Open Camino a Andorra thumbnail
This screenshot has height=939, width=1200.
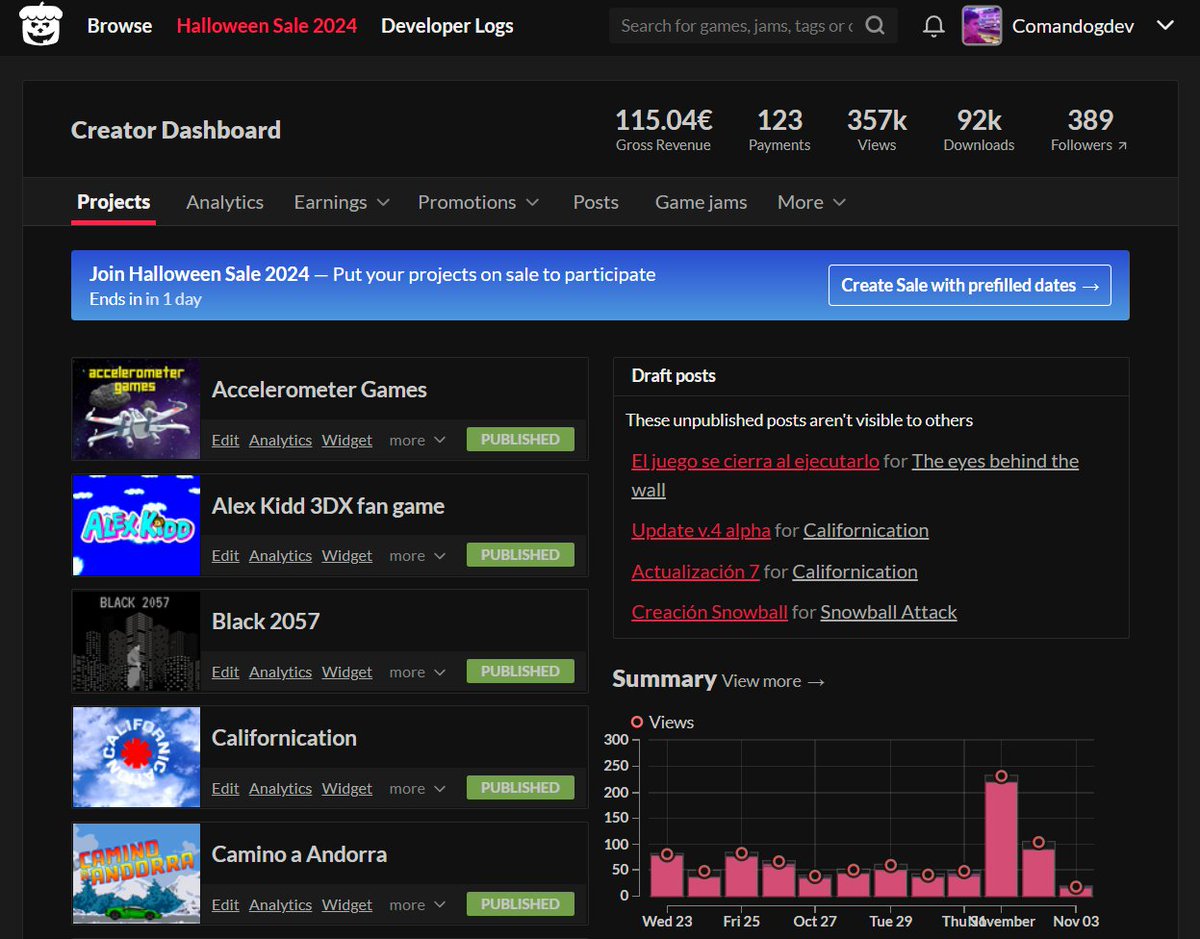(x=137, y=873)
